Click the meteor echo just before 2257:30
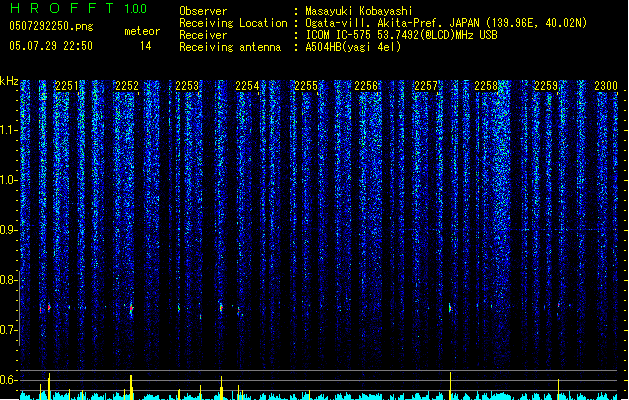 click(x=450, y=308)
